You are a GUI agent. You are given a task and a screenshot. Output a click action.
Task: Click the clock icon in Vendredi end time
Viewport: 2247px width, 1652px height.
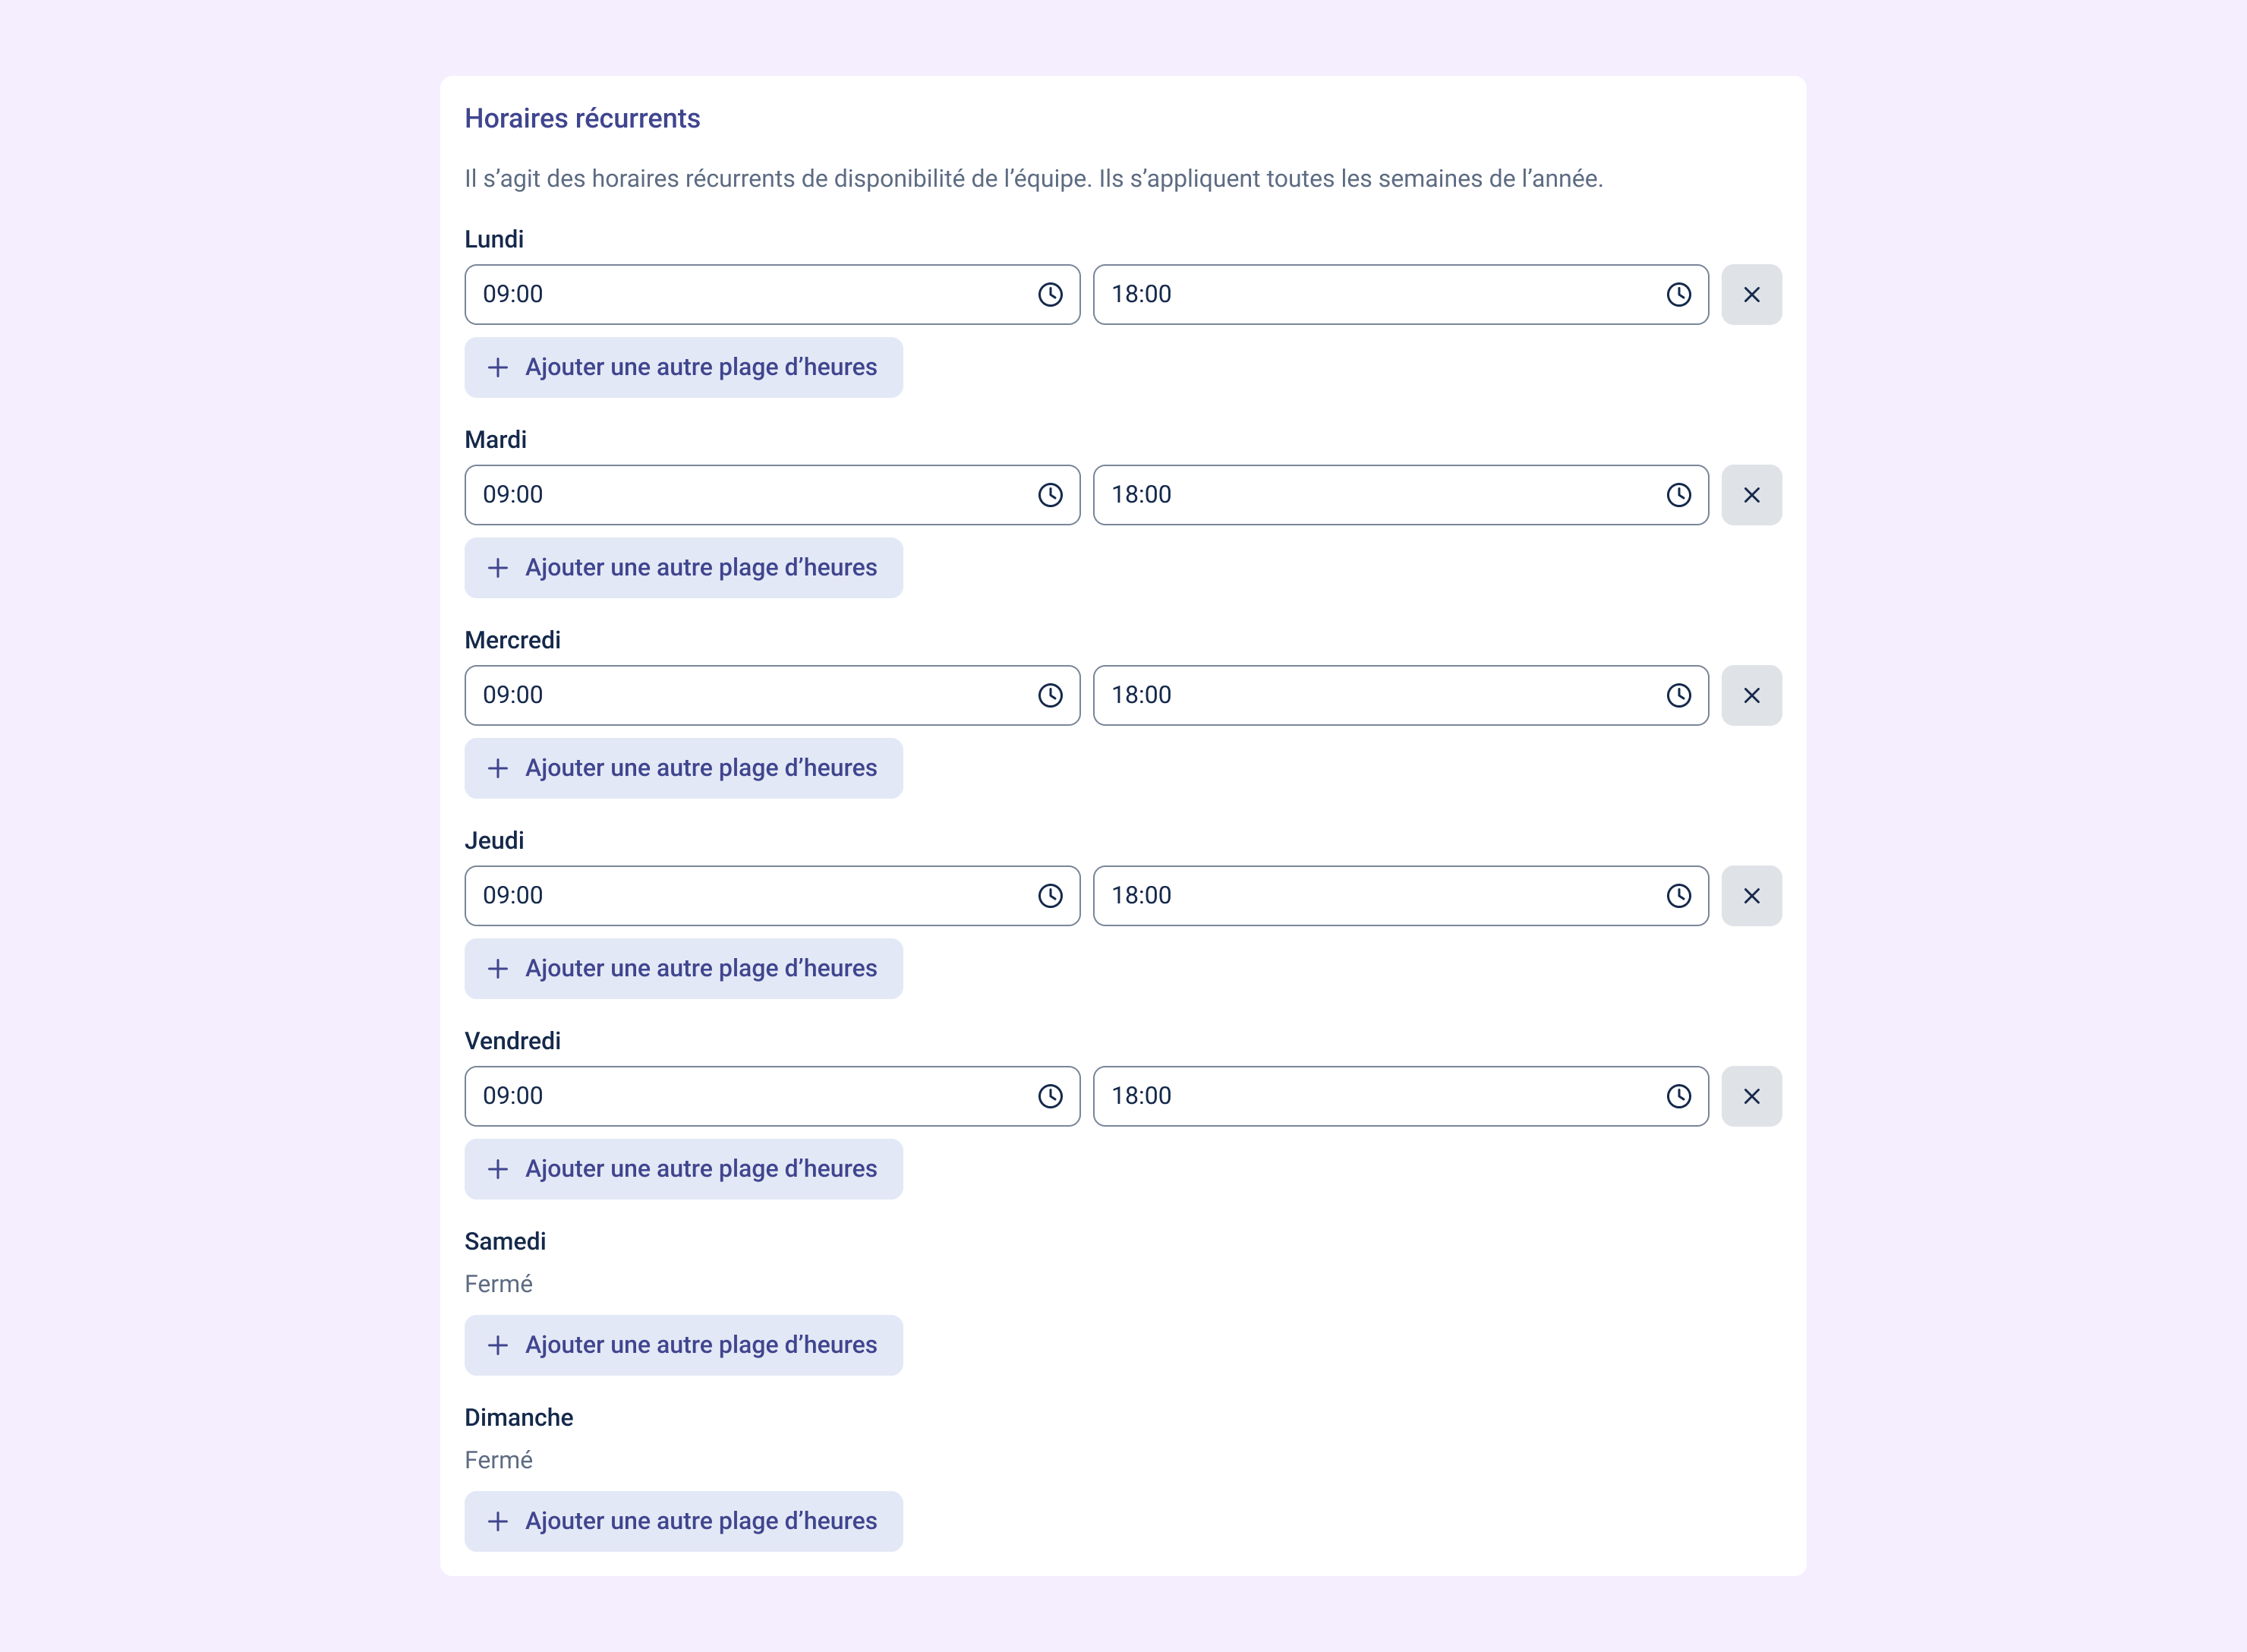pos(1678,1096)
